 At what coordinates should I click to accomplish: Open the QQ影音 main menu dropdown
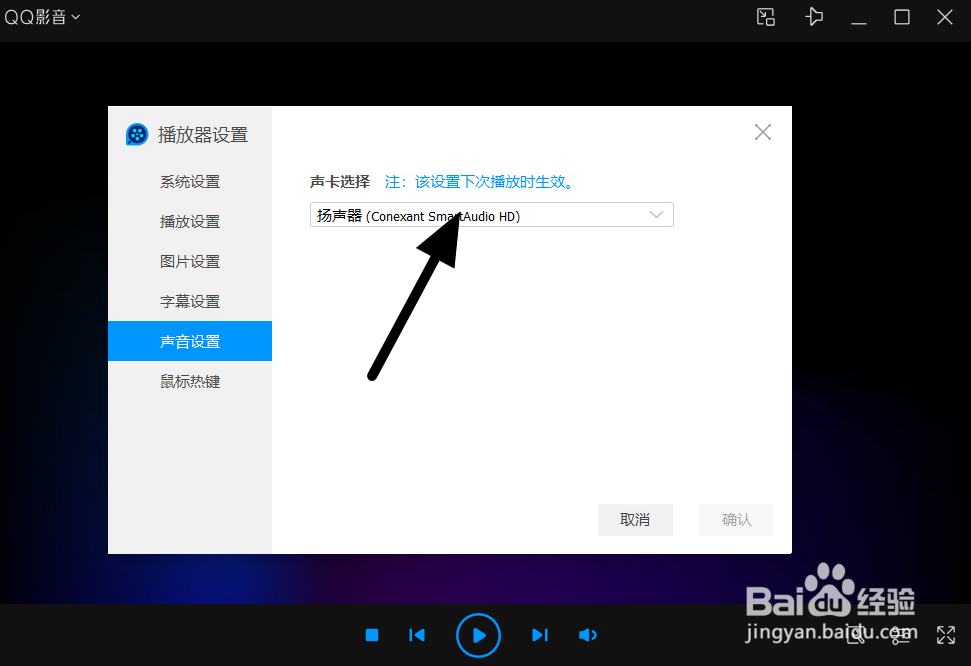click(42, 17)
